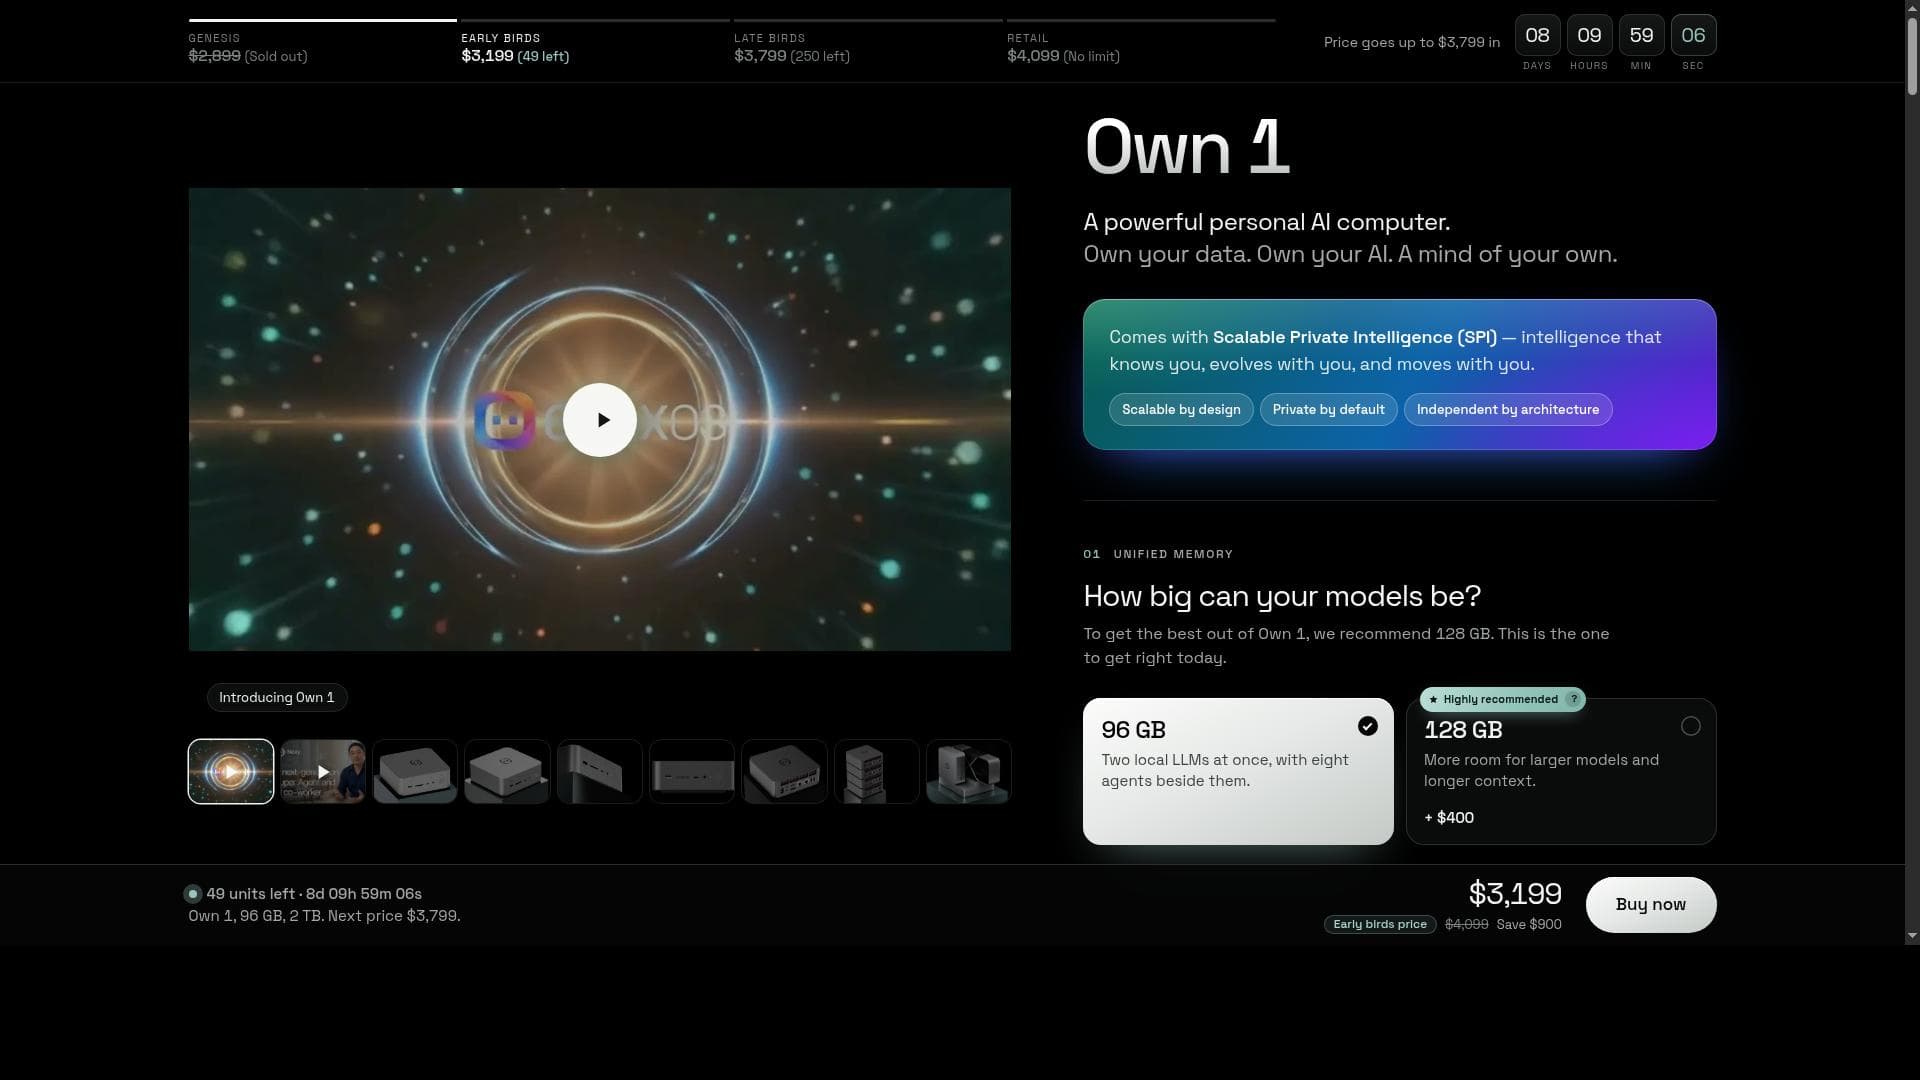Play the Own 1 intro video
1920x1080 pixels.
point(600,420)
